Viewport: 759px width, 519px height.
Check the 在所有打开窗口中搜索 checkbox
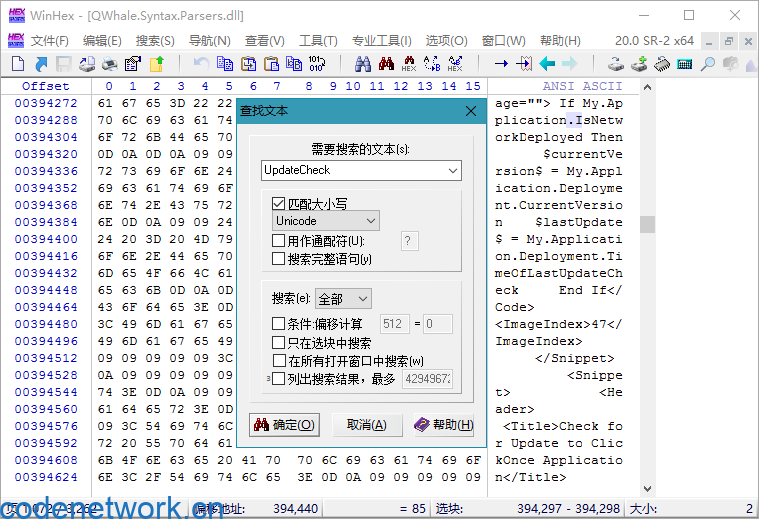(x=279, y=361)
